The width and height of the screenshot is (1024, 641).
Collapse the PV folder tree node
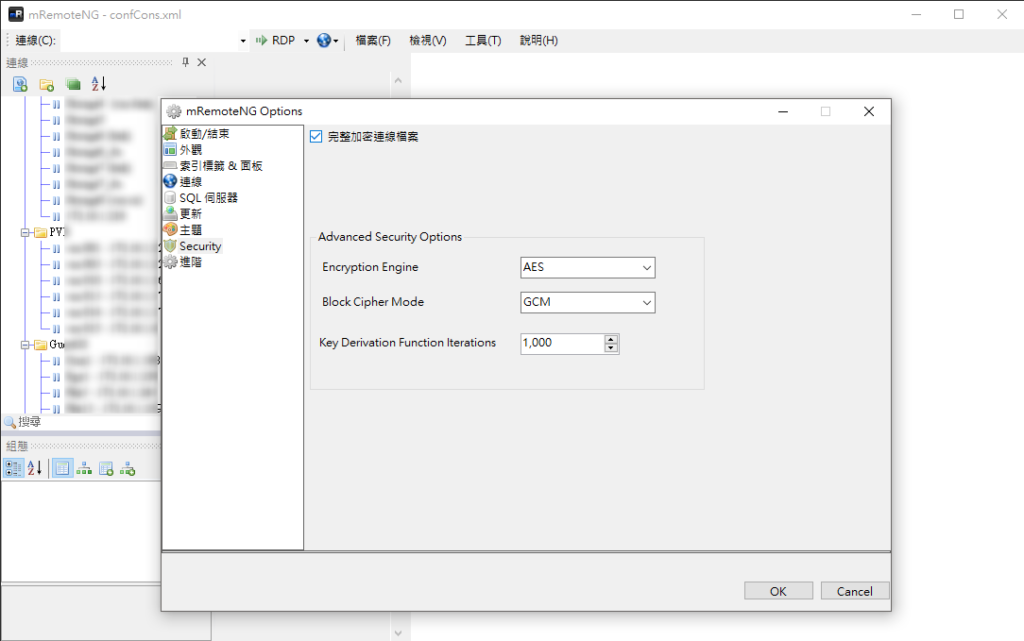point(25,232)
